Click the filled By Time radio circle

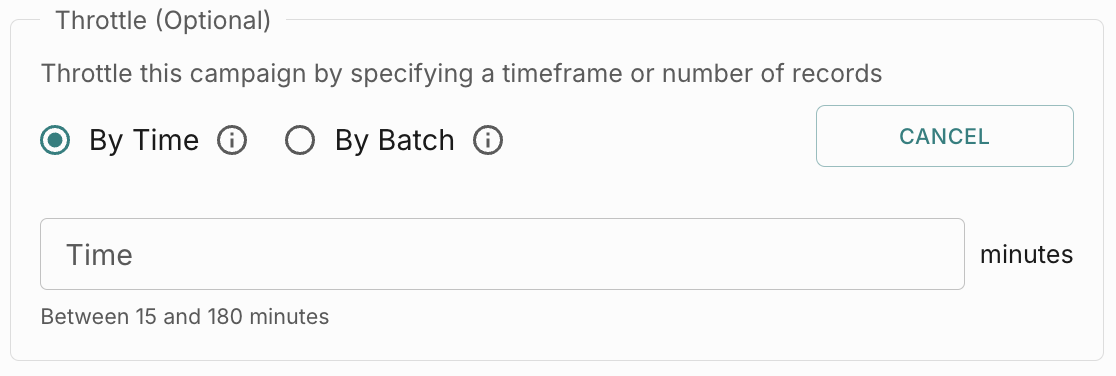pyautogui.click(x=56, y=140)
